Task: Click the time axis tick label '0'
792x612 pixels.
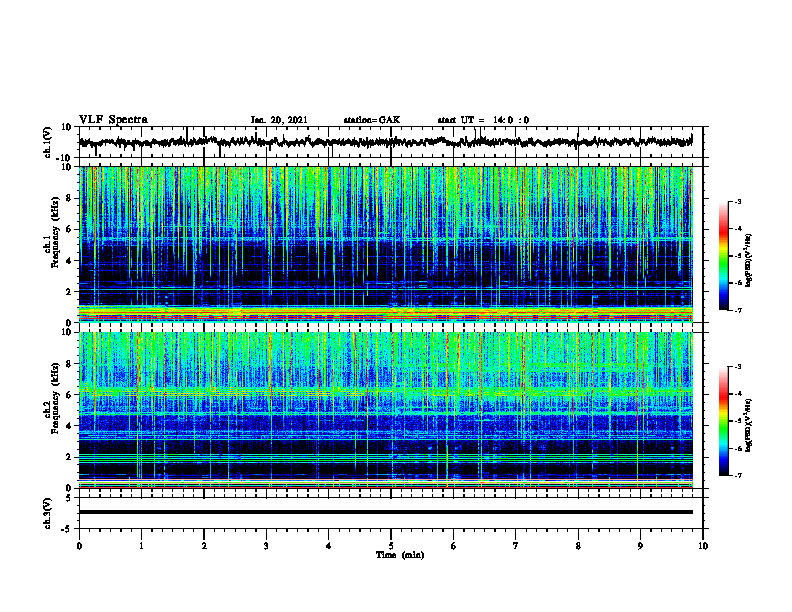Action: 79,545
